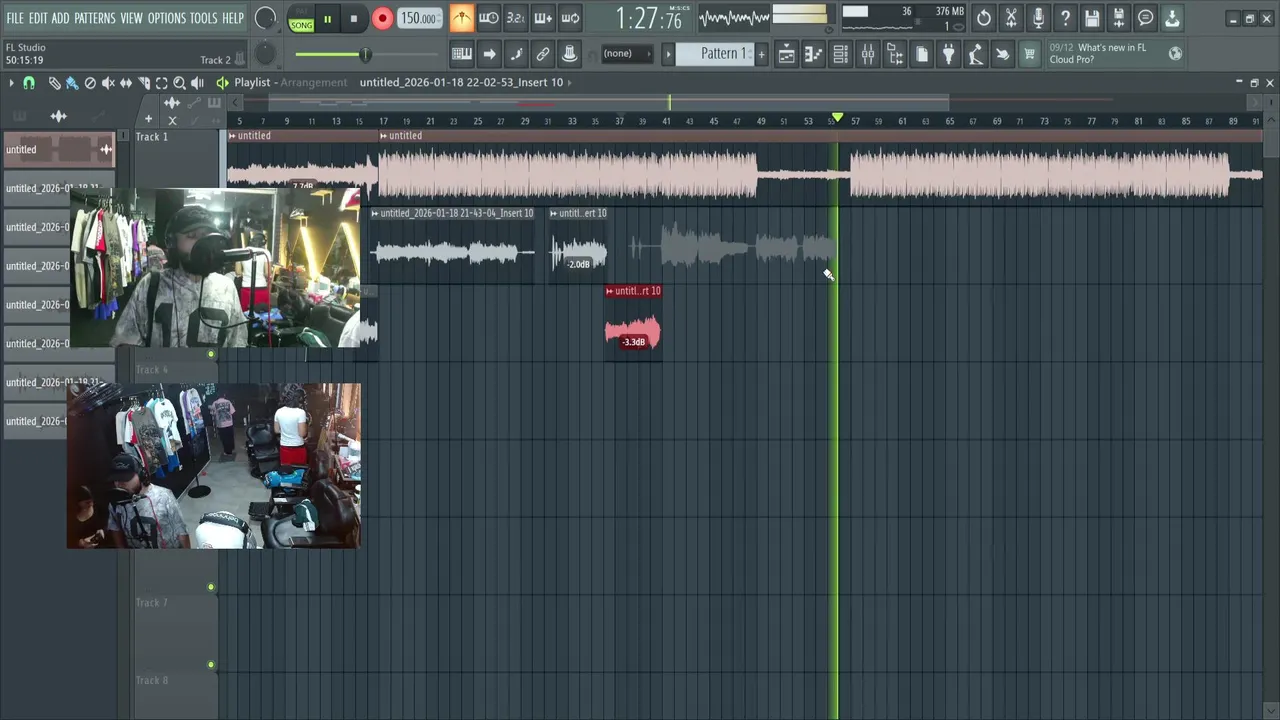Click the master volume knob
Image resolution: width=1280 pixels, height=720 pixels.
[x=265, y=18]
